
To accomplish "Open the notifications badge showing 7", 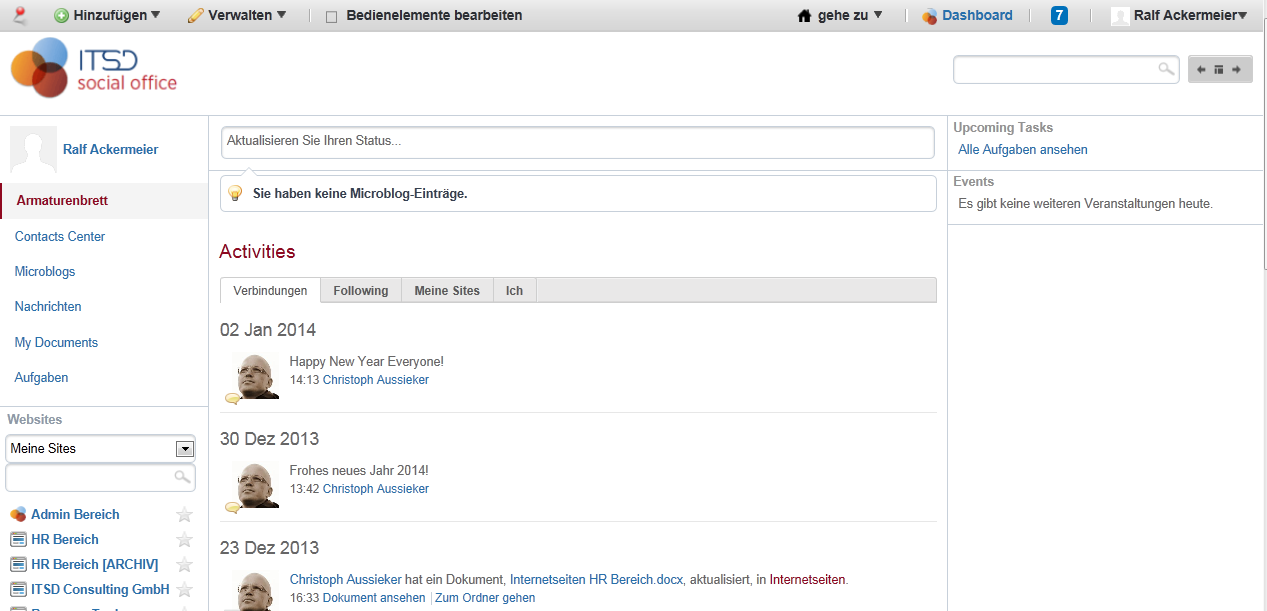I will pyautogui.click(x=1059, y=15).
